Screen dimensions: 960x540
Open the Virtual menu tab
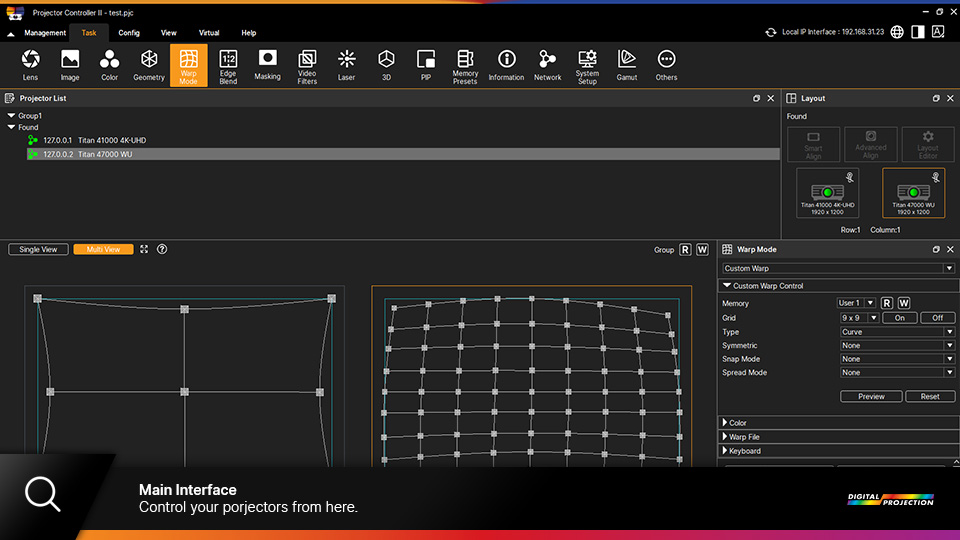pos(209,33)
